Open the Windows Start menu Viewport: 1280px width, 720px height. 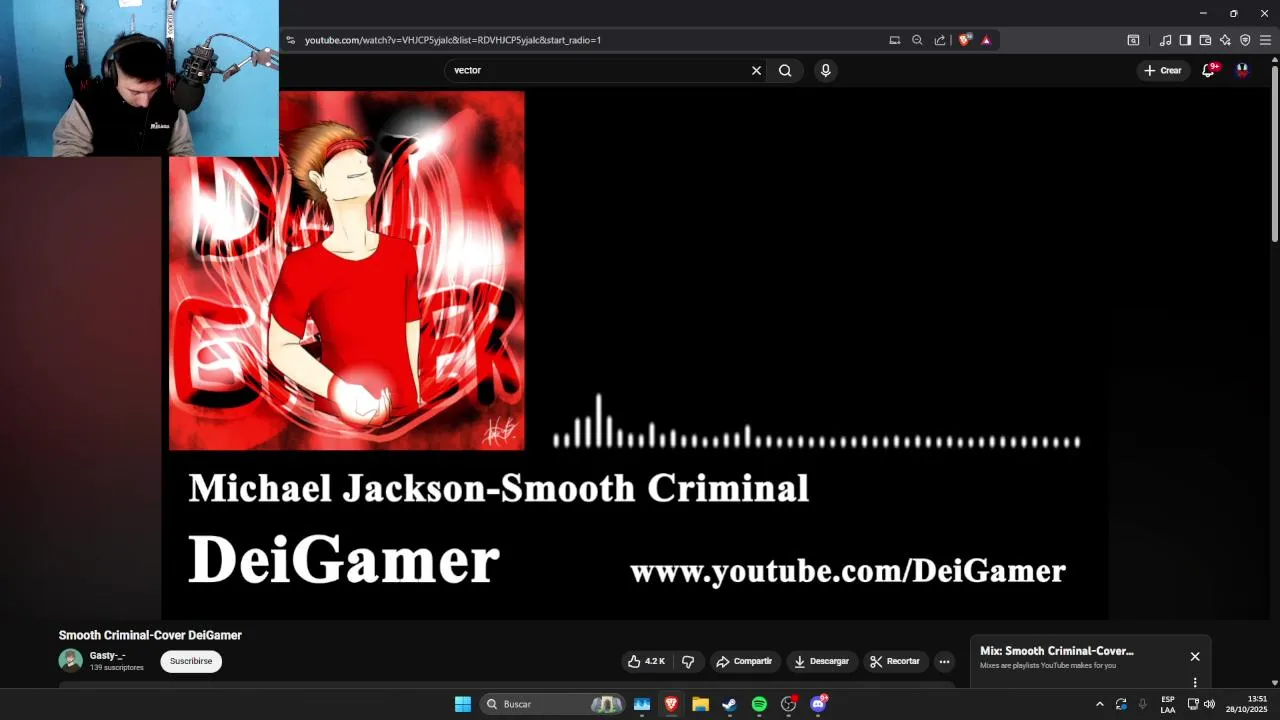[463, 704]
